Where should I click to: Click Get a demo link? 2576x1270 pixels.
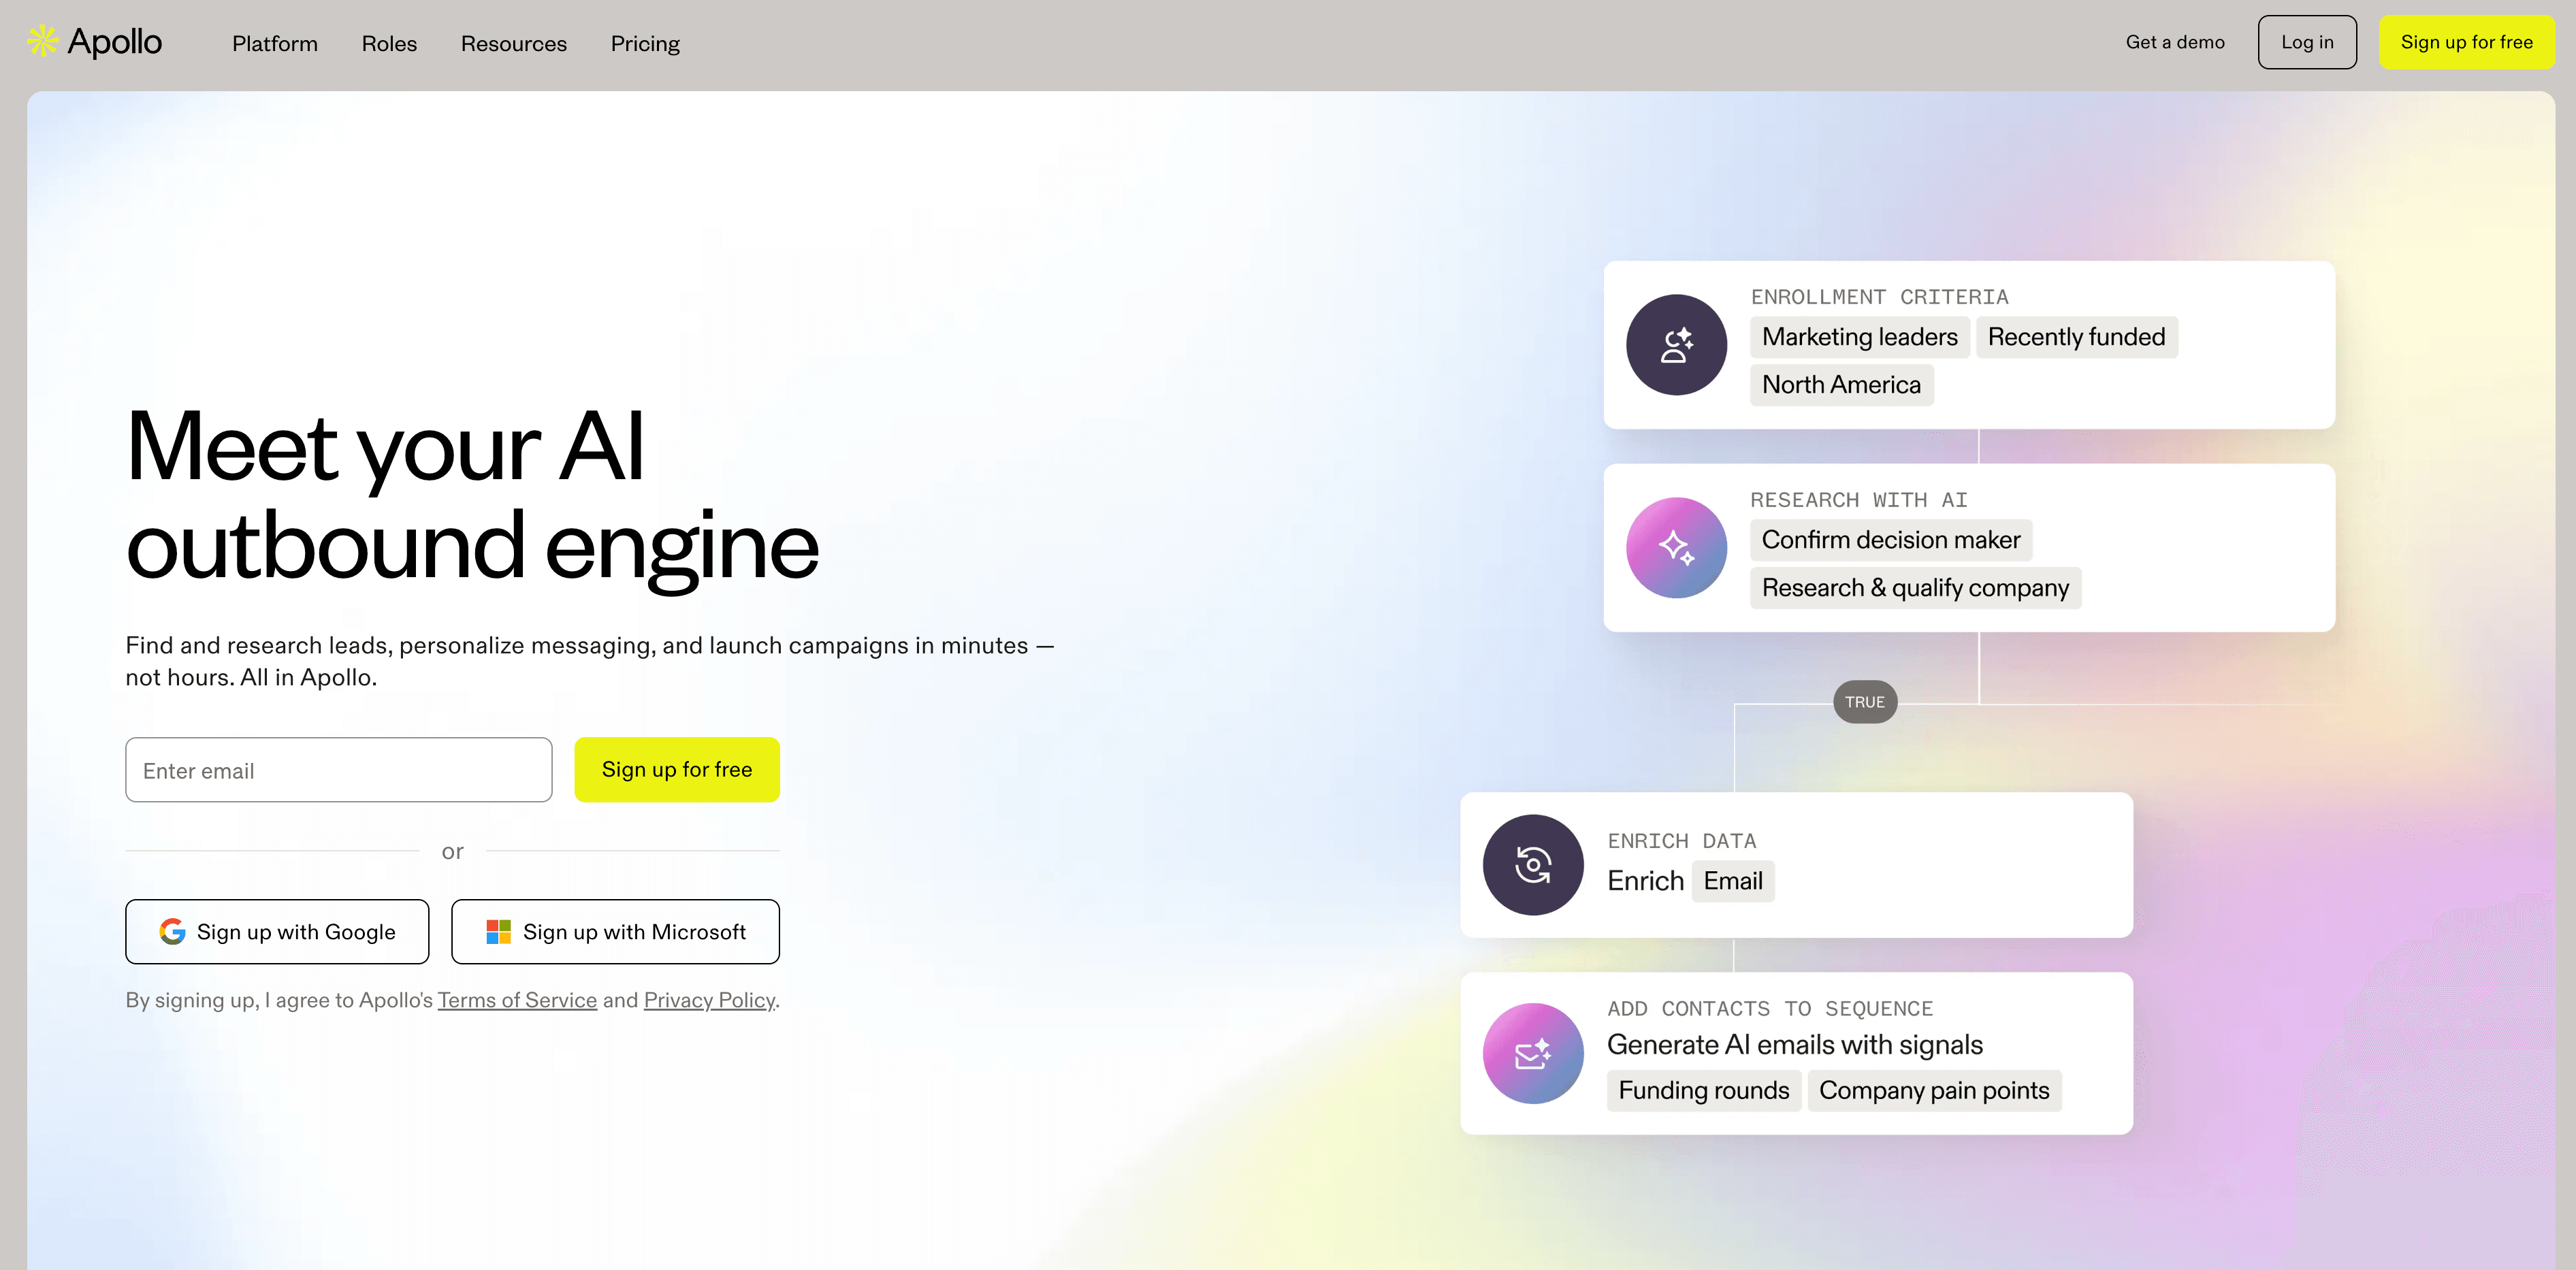(x=2175, y=42)
